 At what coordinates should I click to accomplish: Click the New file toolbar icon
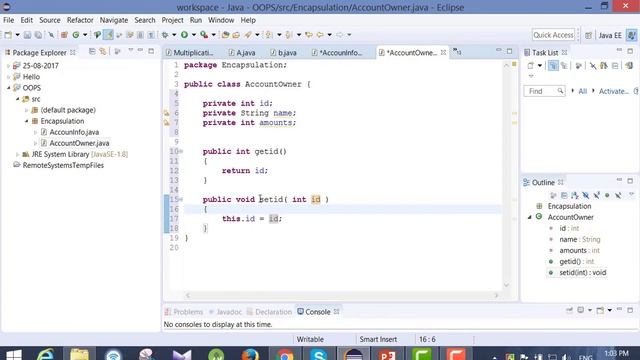[8, 35]
